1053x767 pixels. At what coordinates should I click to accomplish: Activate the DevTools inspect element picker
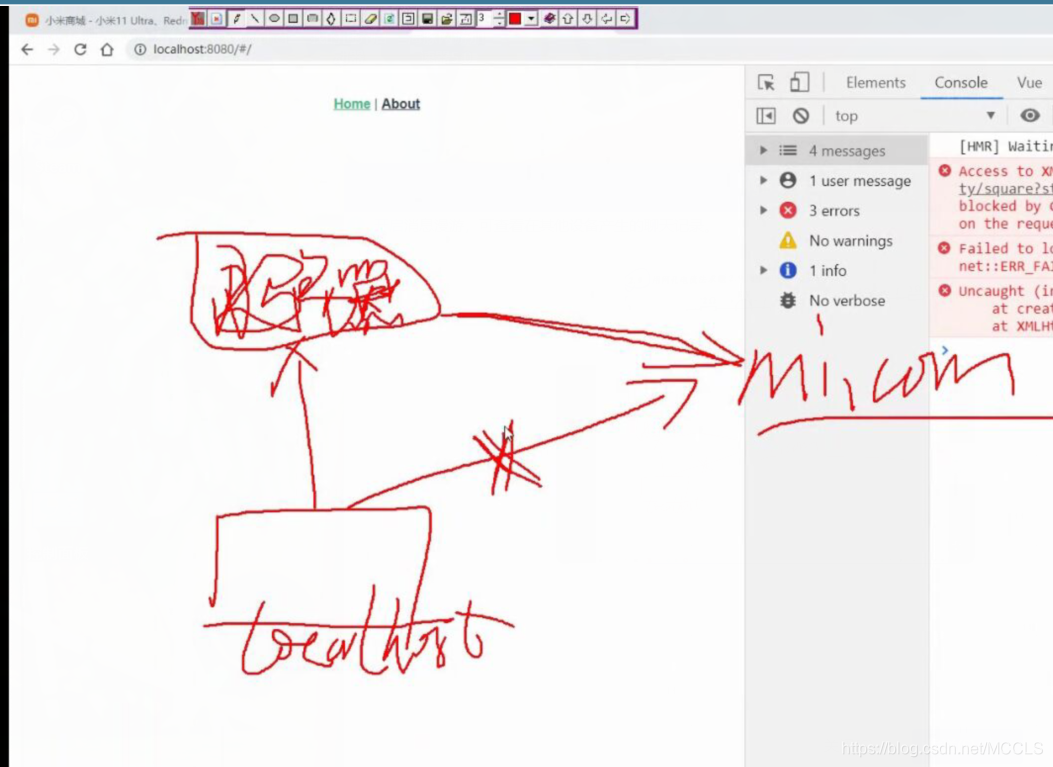click(x=766, y=82)
